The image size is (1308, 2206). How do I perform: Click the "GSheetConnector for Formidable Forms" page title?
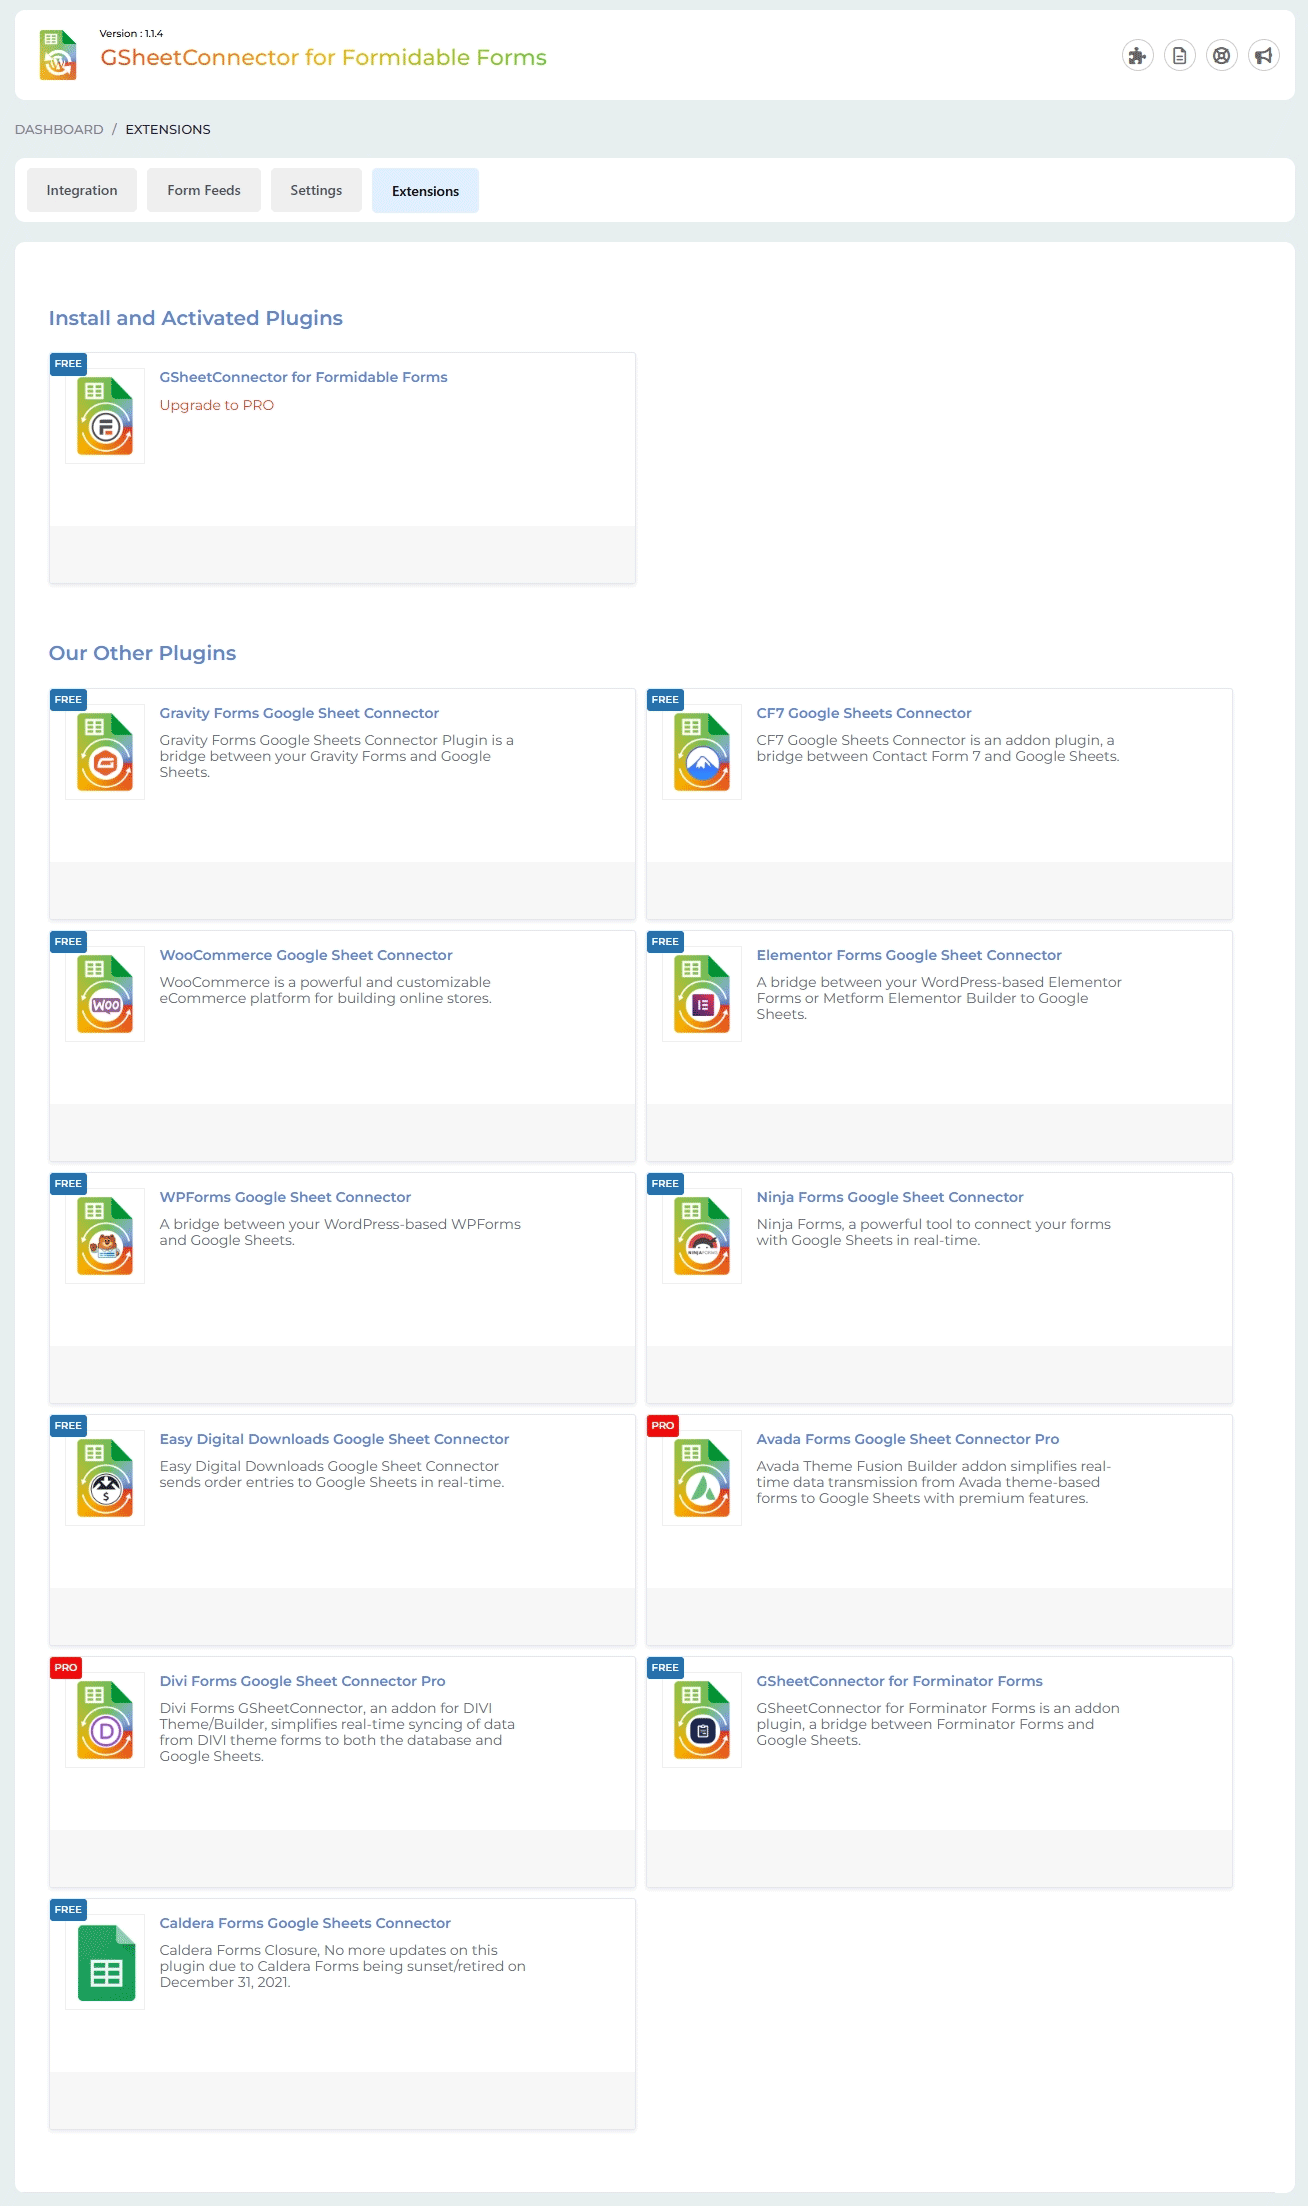[x=323, y=58]
